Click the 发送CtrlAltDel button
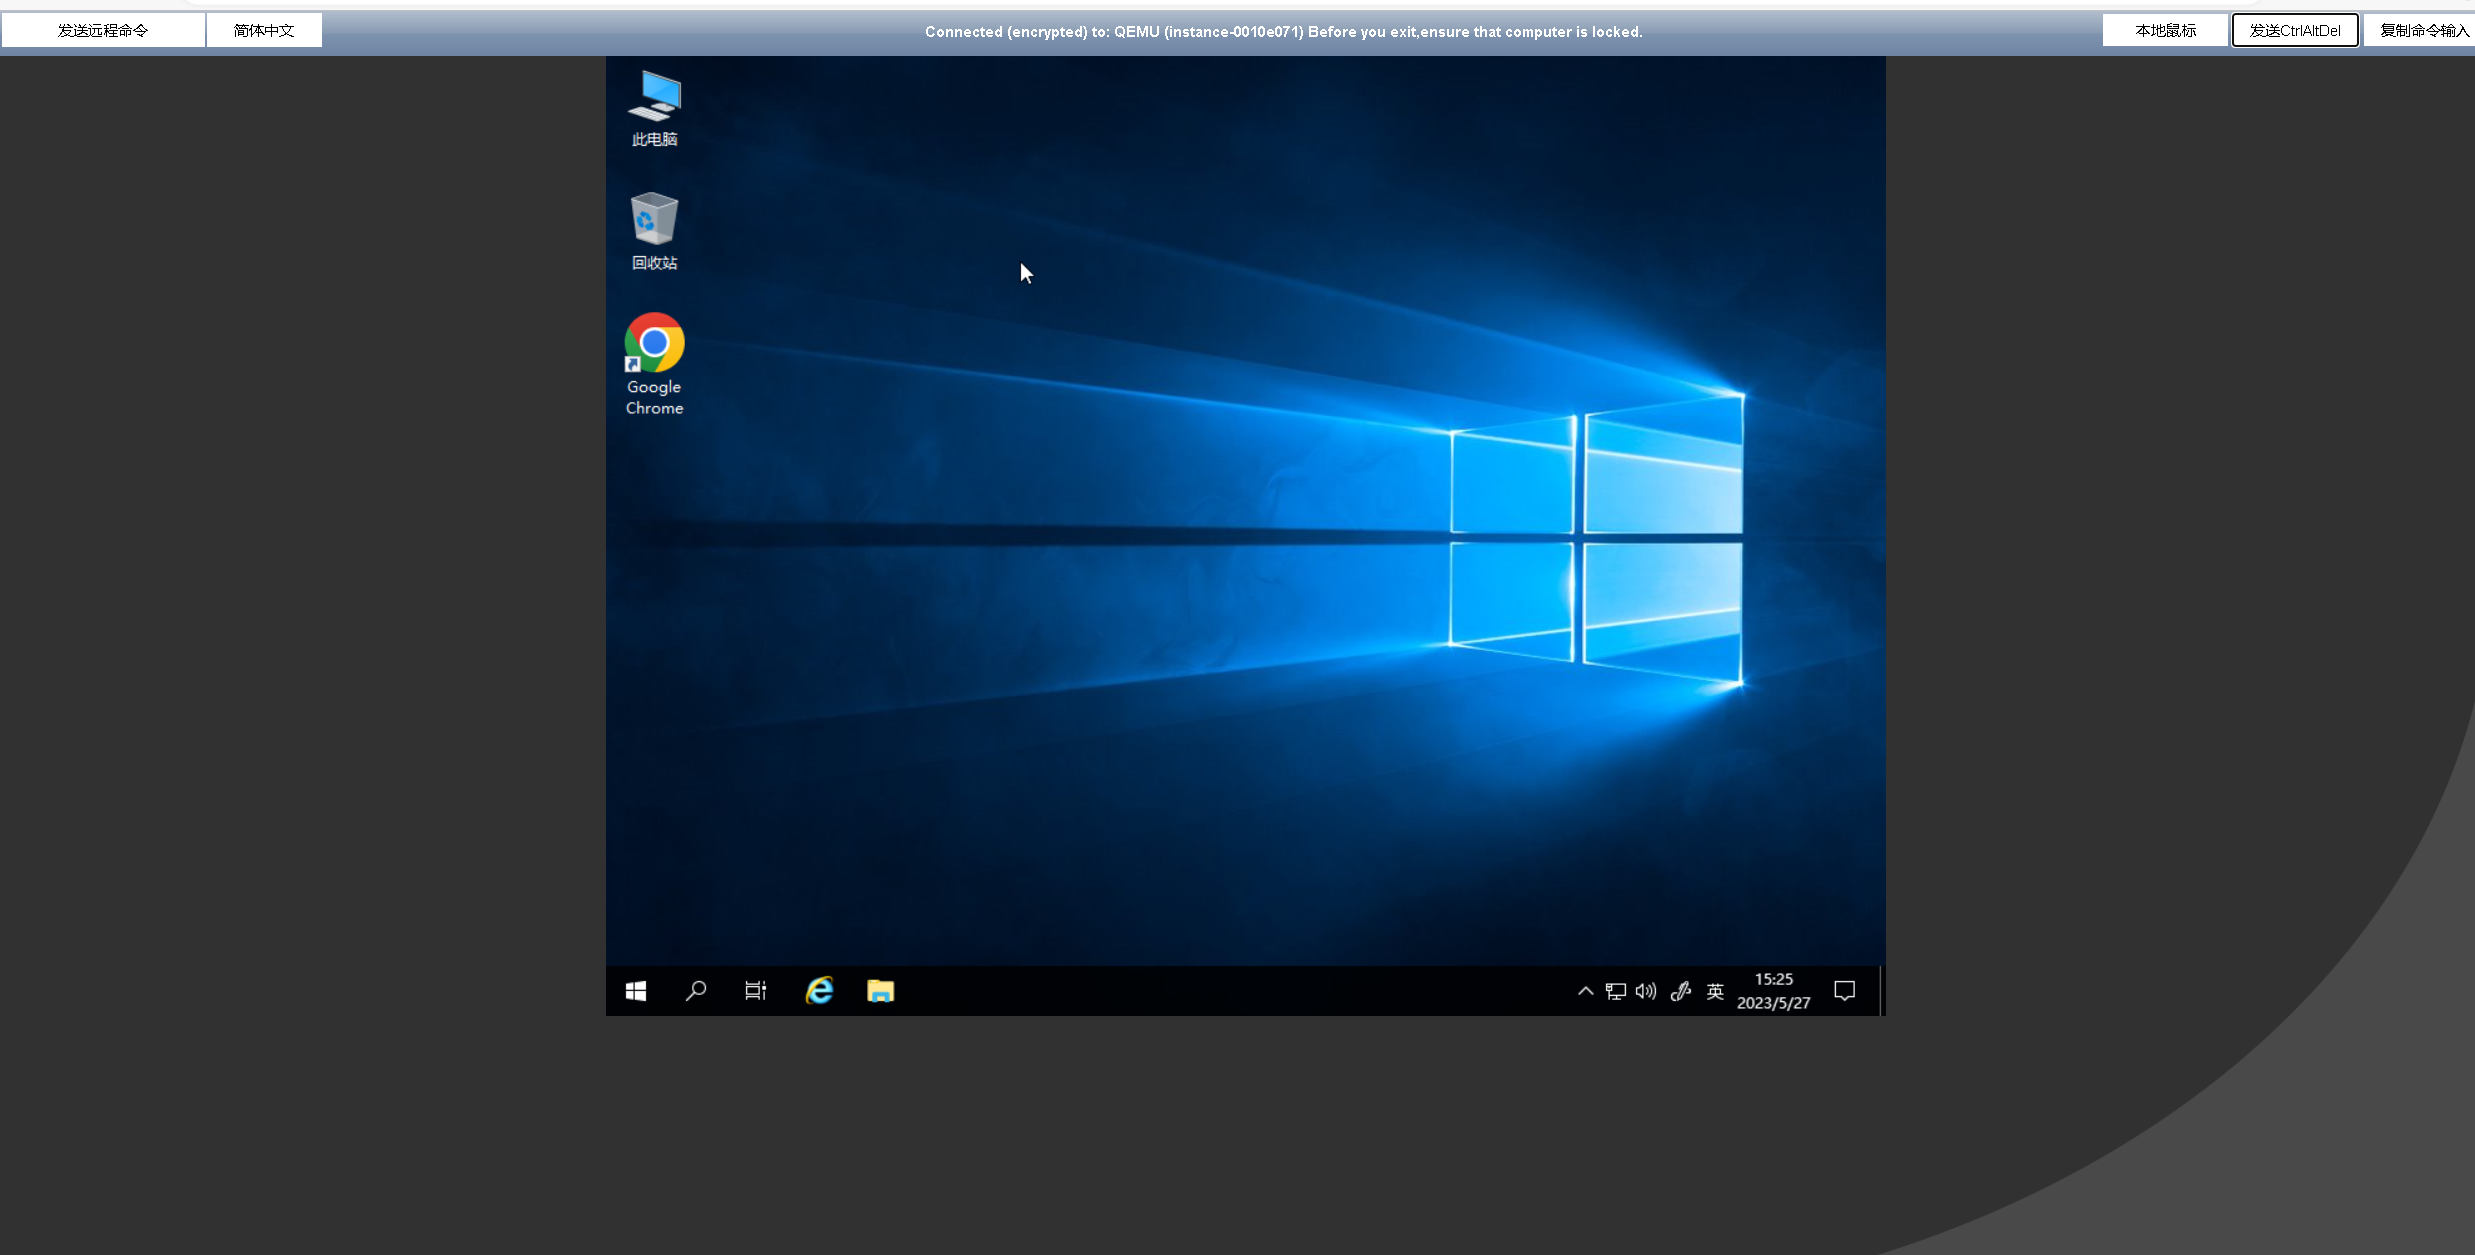This screenshot has width=2475, height=1255. 2294,30
